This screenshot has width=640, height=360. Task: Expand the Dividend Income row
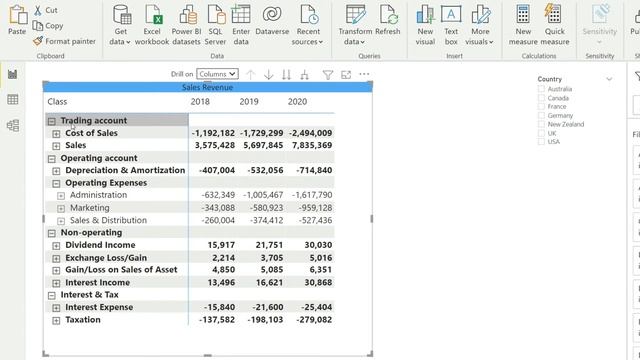[x=56, y=246]
